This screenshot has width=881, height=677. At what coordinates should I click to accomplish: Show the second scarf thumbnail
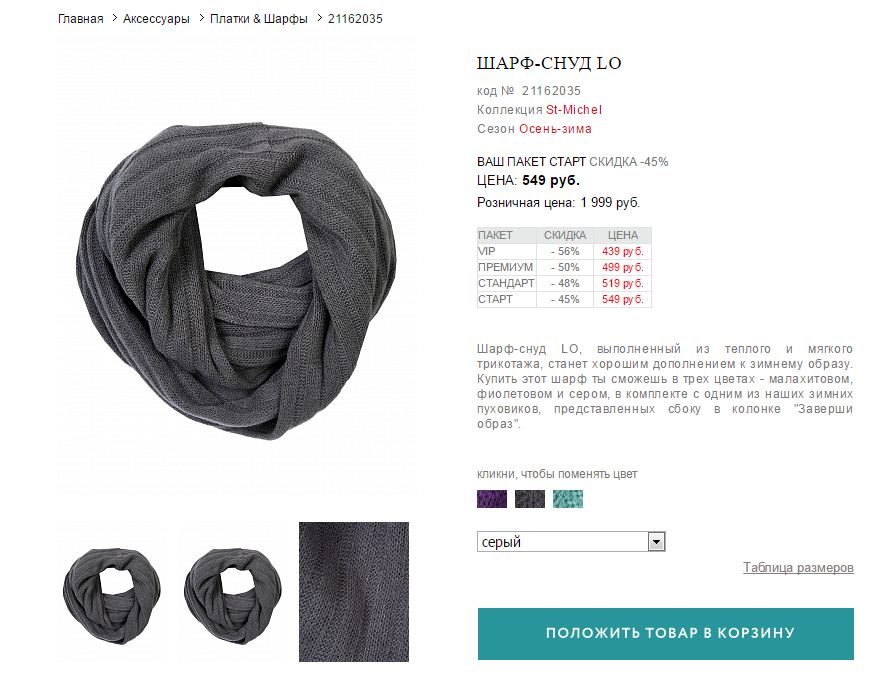pyautogui.click(x=233, y=596)
